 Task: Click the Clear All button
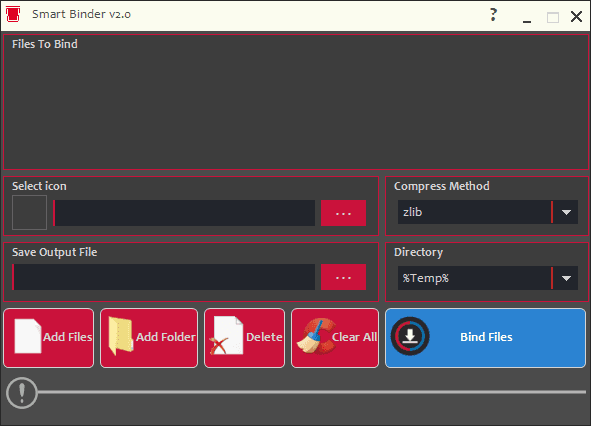tap(335, 338)
